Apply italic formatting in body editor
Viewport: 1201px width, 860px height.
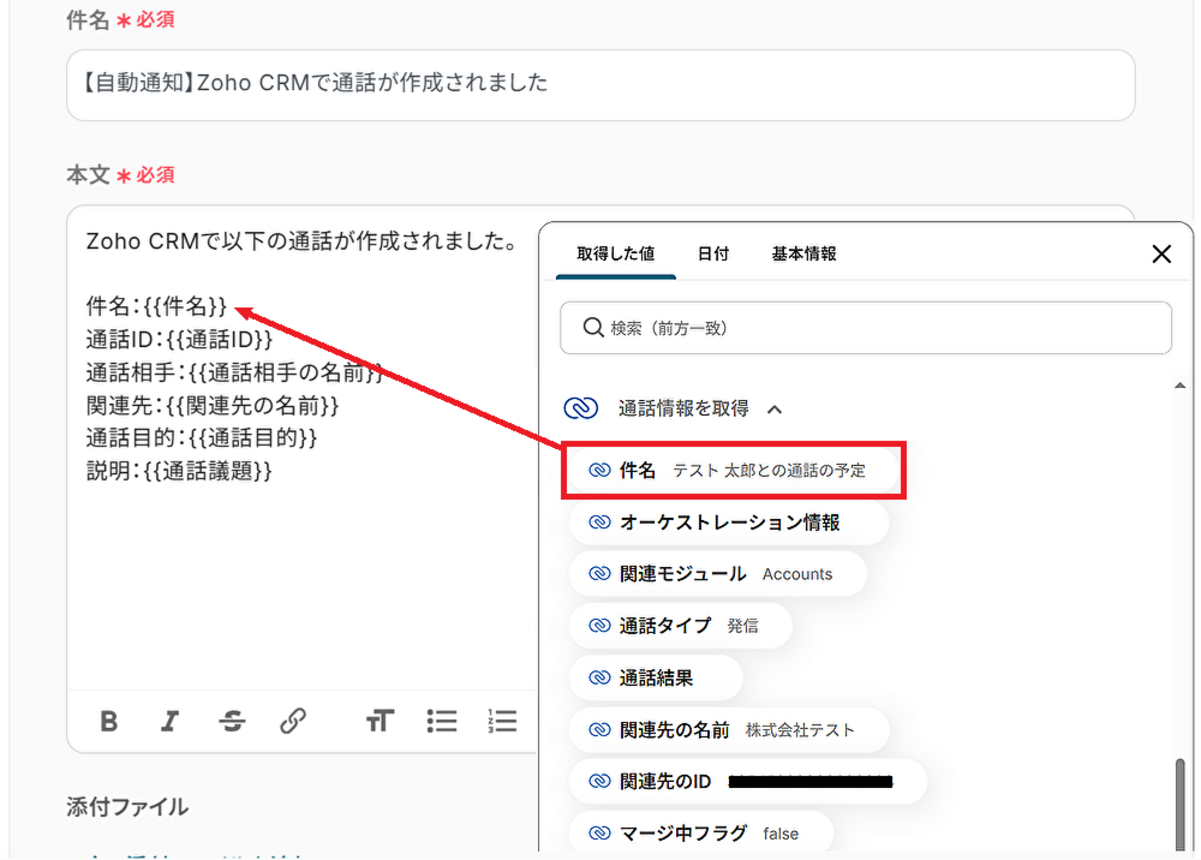point(171,721)
